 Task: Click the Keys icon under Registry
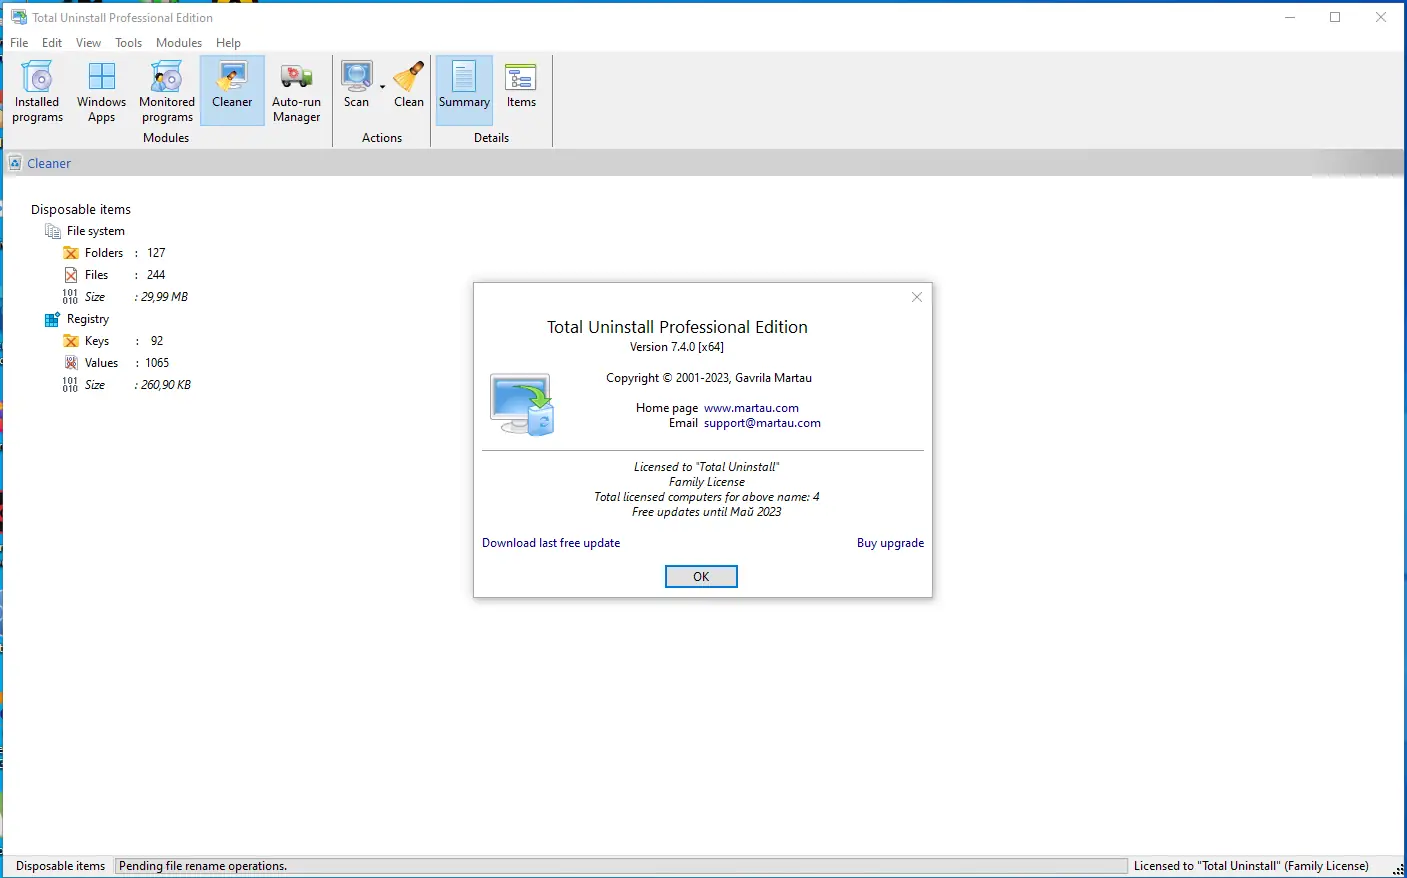click(x=71, y=341)
